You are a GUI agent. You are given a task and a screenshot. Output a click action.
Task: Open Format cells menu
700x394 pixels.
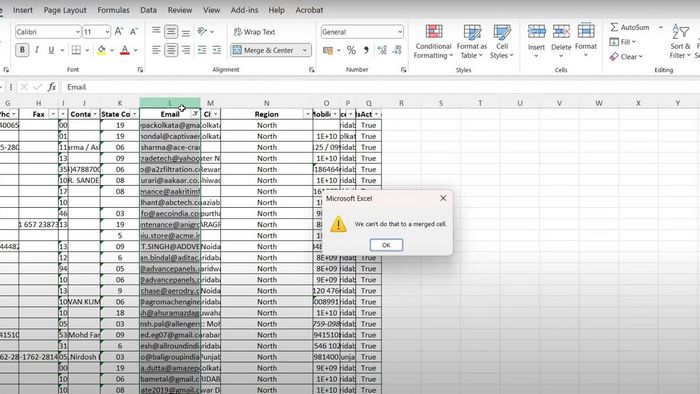click(586, 42)
